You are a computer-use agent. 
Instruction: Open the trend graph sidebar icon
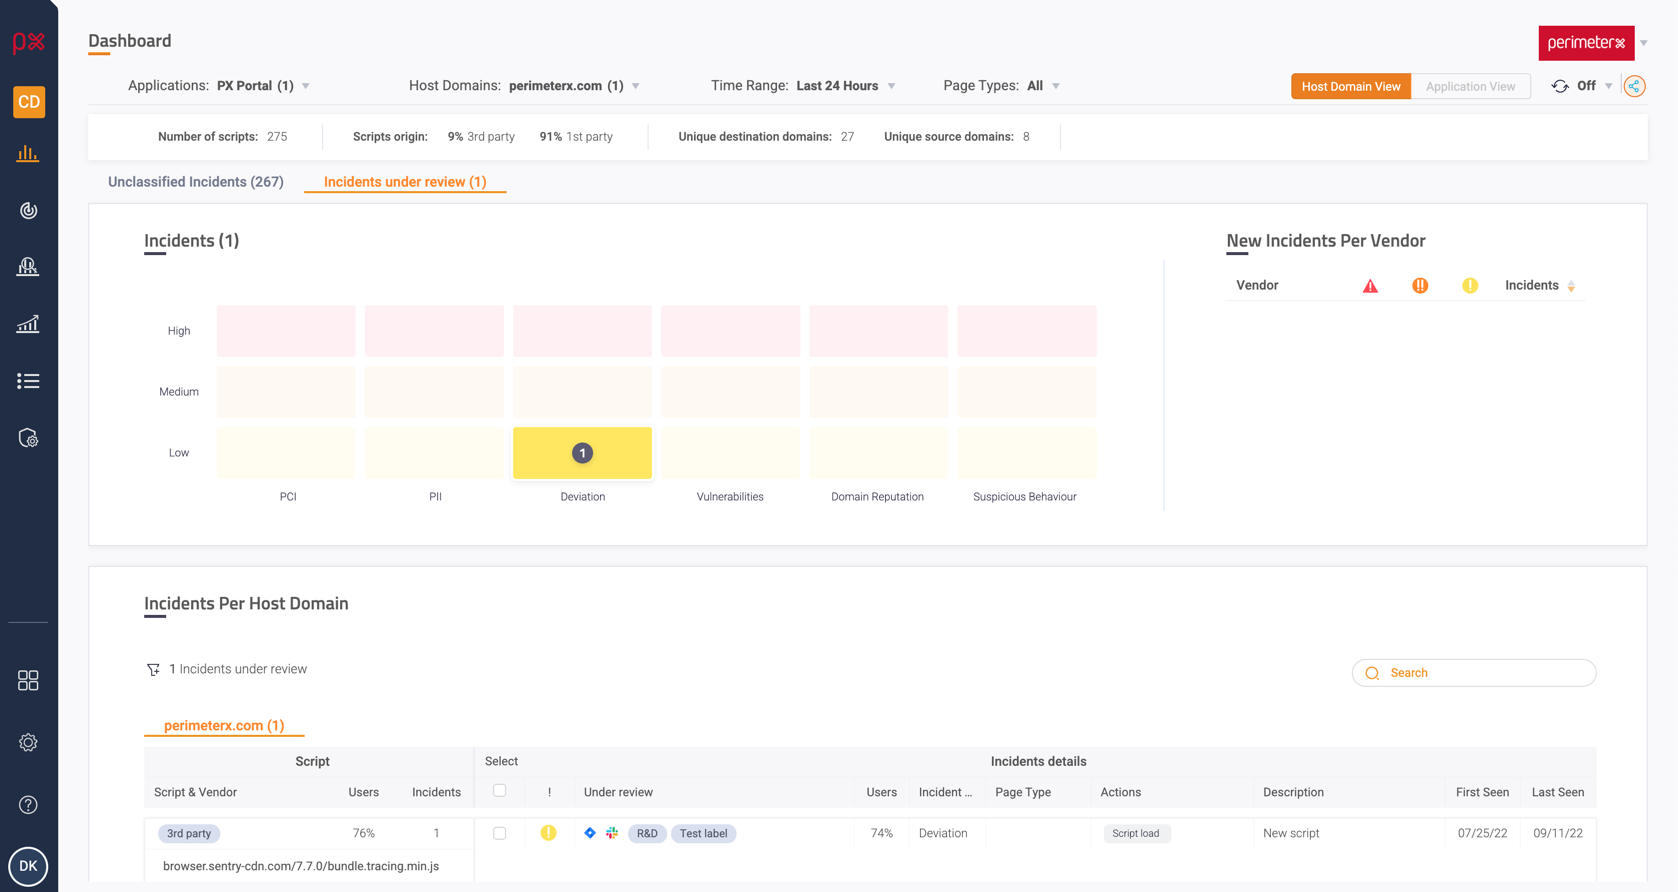(x=28, y=324)
